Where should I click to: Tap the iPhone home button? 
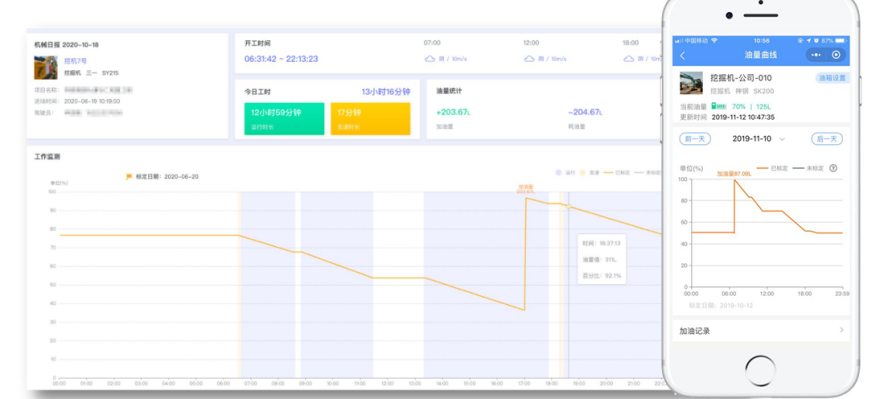pos(760,371)
